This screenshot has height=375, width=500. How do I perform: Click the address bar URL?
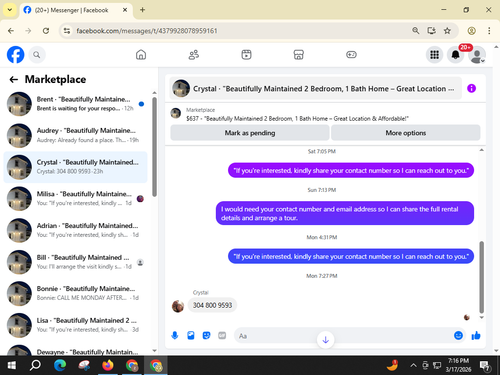coord(147,31)
